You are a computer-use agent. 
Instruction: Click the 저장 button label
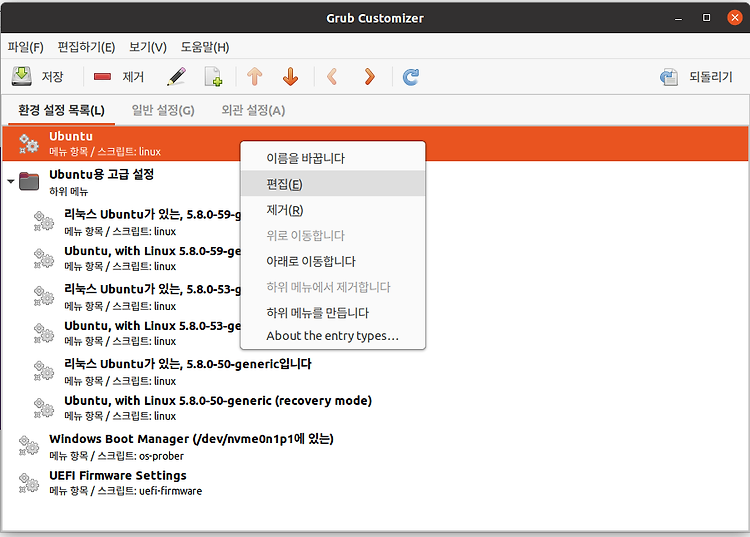(x=52, y=77)
